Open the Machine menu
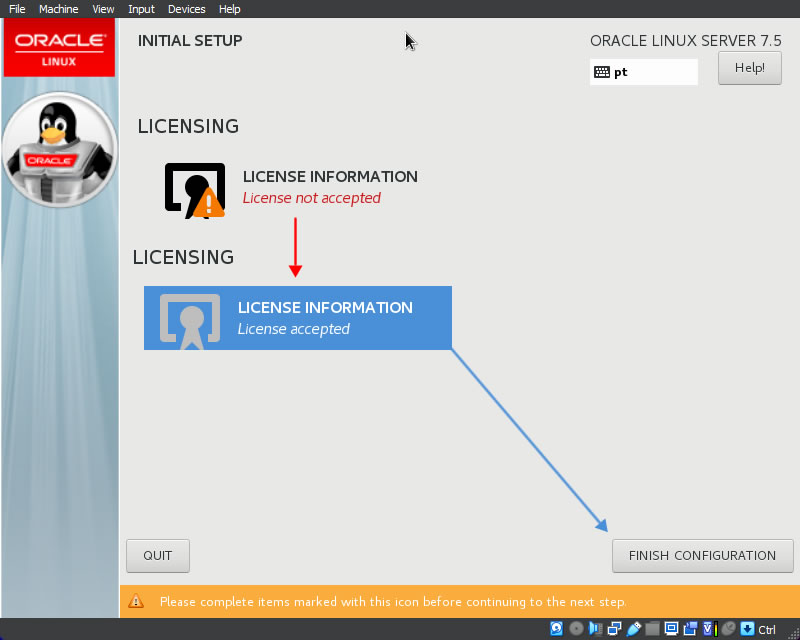 click(x=58, y=9)
